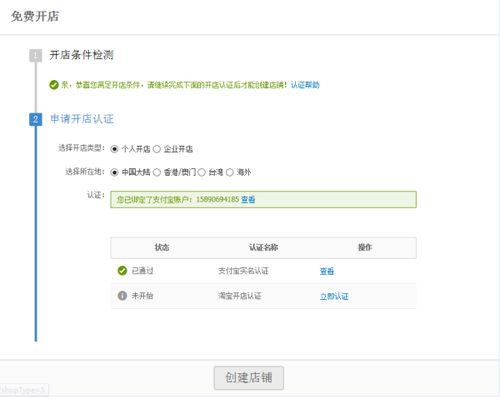Choose 中国大陆 as location
The width and height of the screenshot is (500, 399).
coord(114,172)
